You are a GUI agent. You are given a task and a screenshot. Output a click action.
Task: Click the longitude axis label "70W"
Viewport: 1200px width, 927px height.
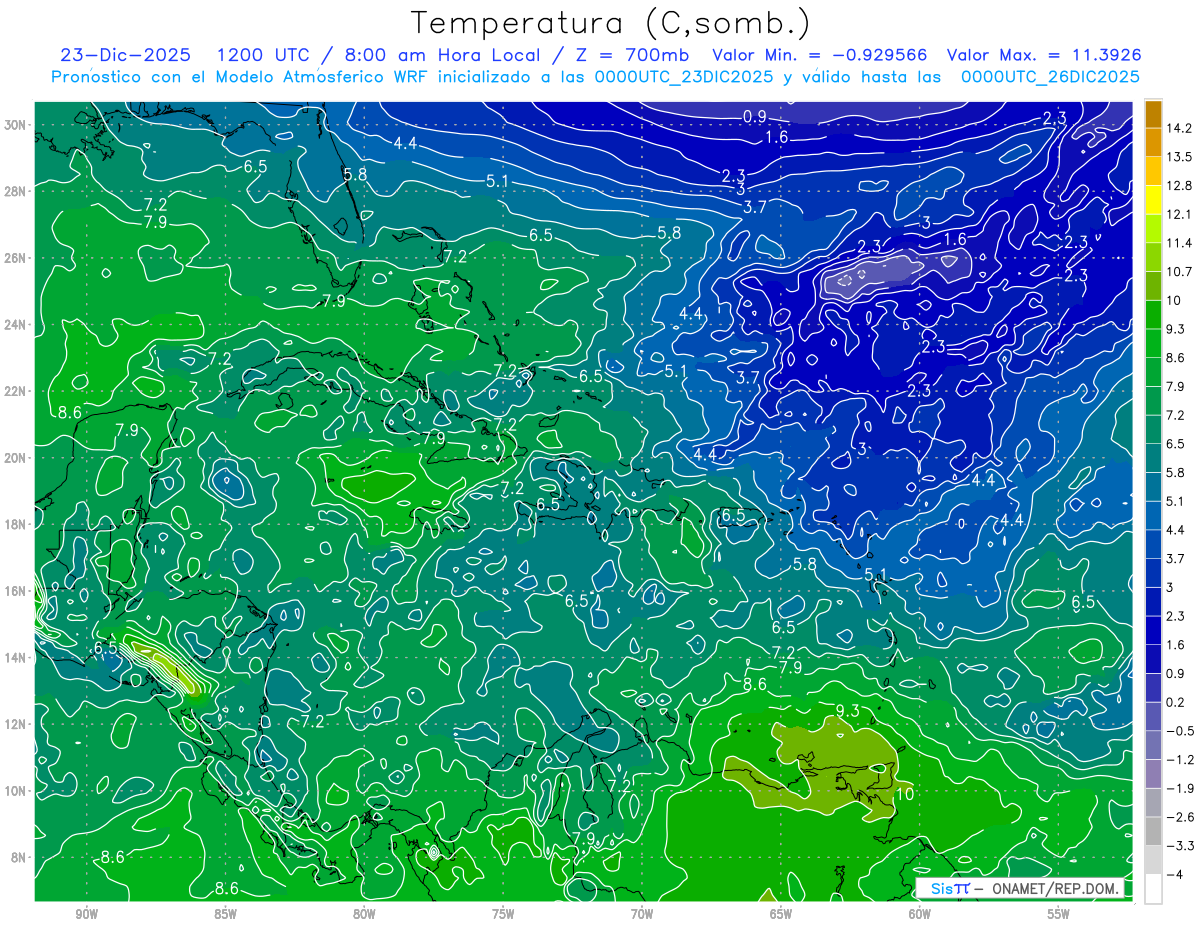[642, 914]
